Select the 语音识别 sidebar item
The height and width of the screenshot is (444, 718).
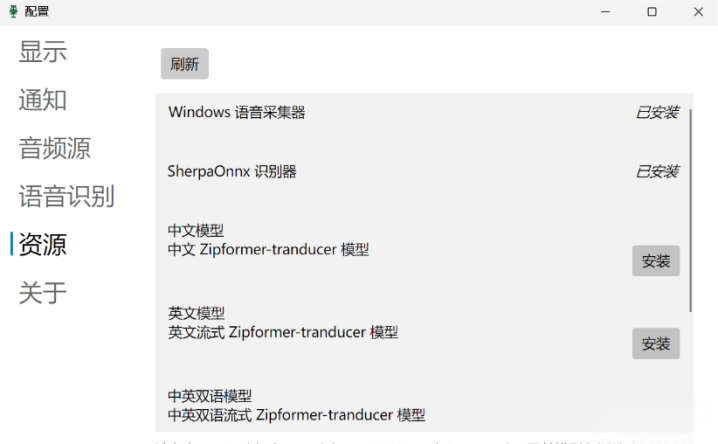point(67,196)
